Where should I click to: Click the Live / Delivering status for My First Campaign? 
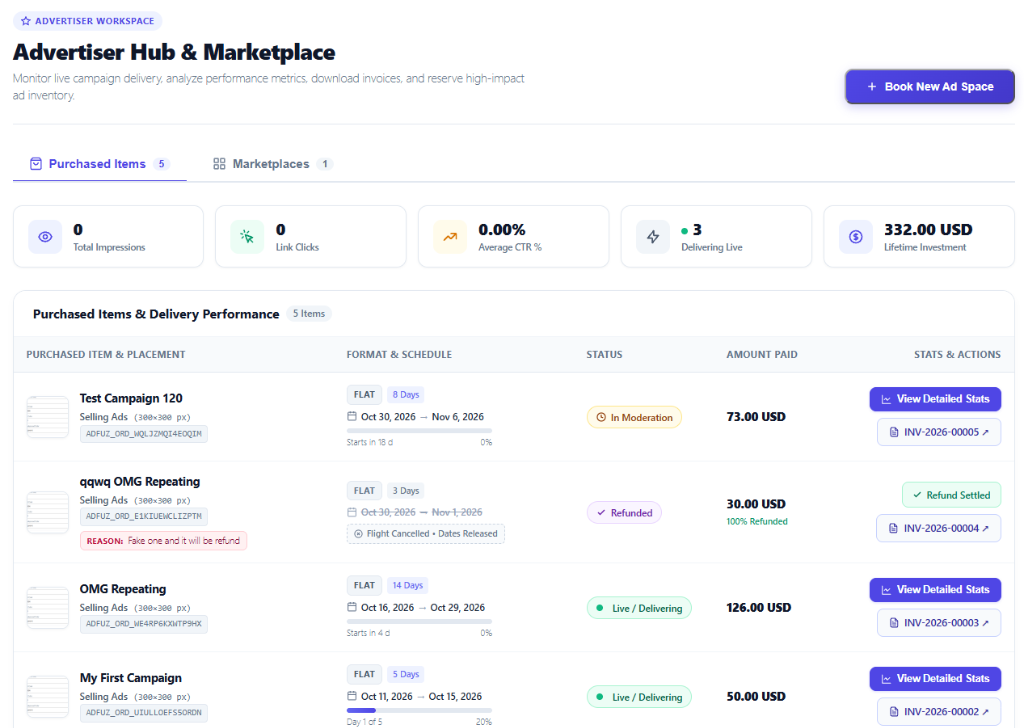[x=639, y=697]
